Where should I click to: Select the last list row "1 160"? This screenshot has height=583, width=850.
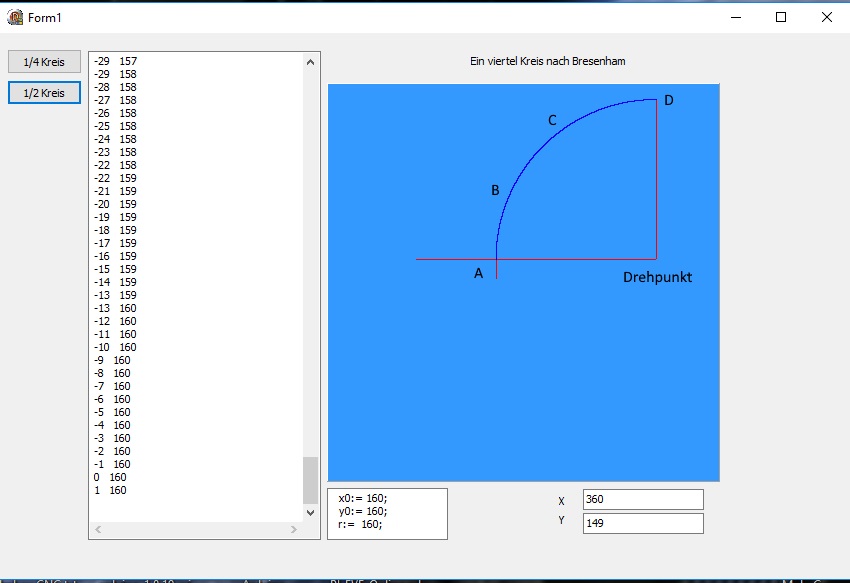click(110, 491)
